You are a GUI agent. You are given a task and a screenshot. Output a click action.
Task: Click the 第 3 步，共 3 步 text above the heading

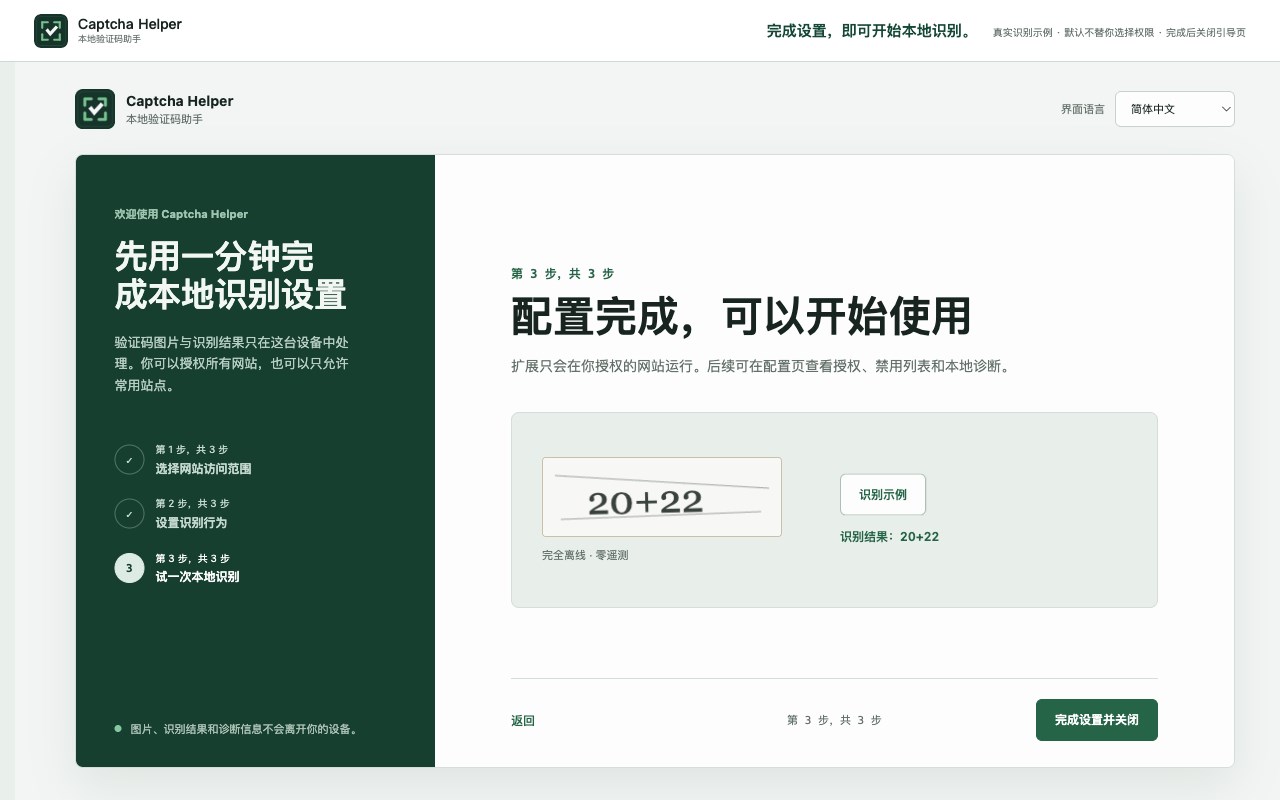(x=563, y=274)
